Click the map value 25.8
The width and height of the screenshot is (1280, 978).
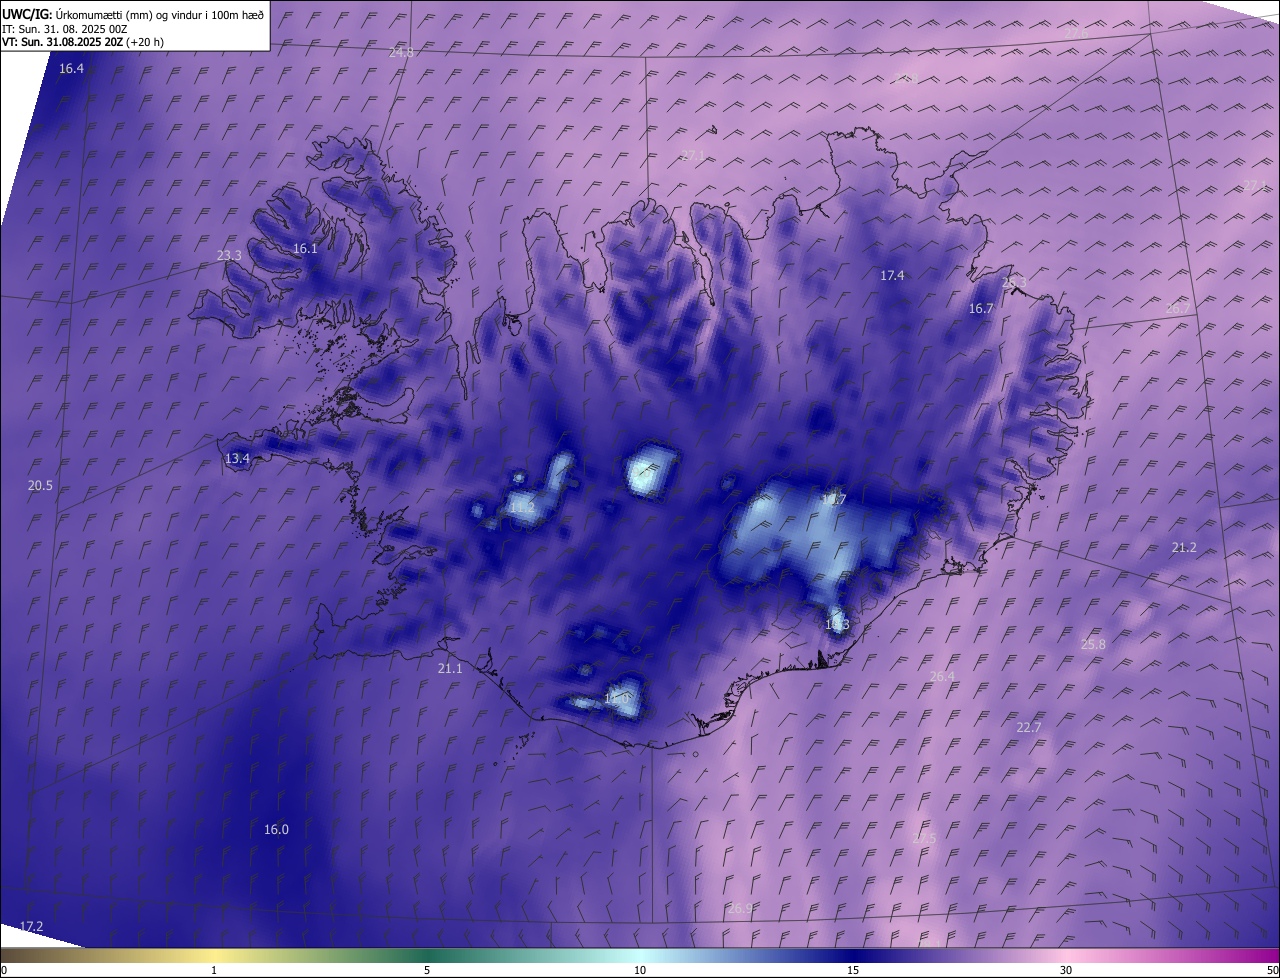point(1094,645)
